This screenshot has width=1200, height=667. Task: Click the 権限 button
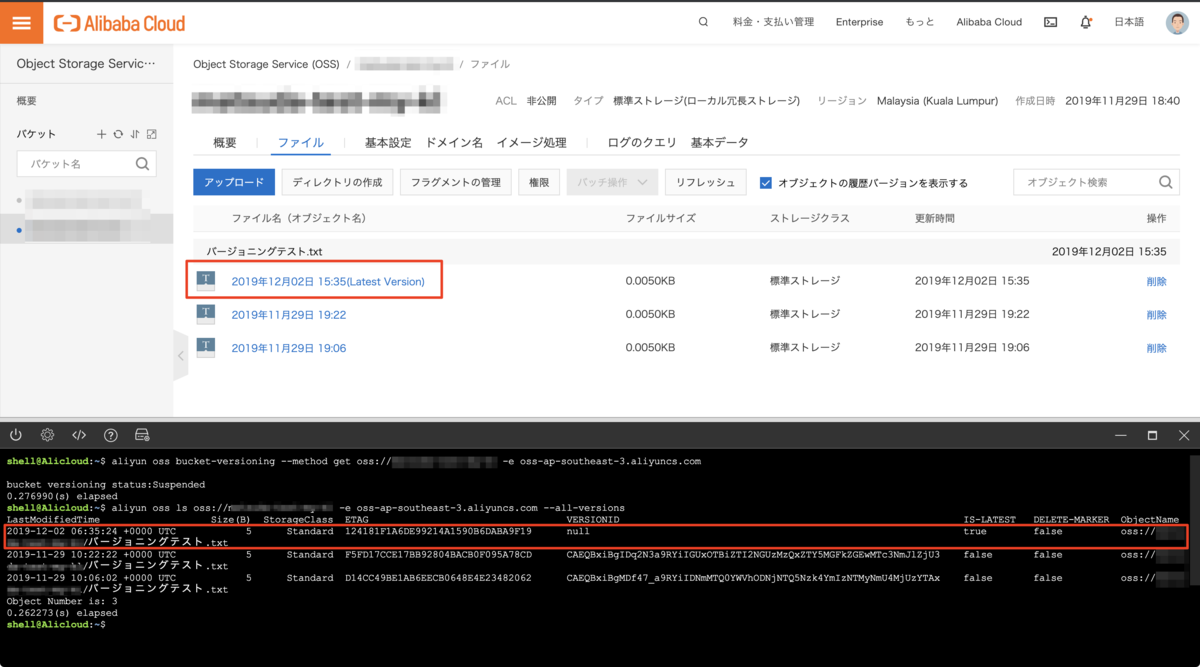click(539, 182)
